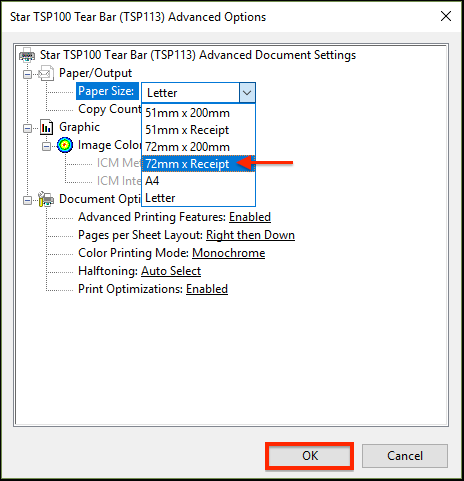Click the Document Options printer tools icon
Image resolution: width=464 pixels, height=481 pixels.
pos(46,199)
